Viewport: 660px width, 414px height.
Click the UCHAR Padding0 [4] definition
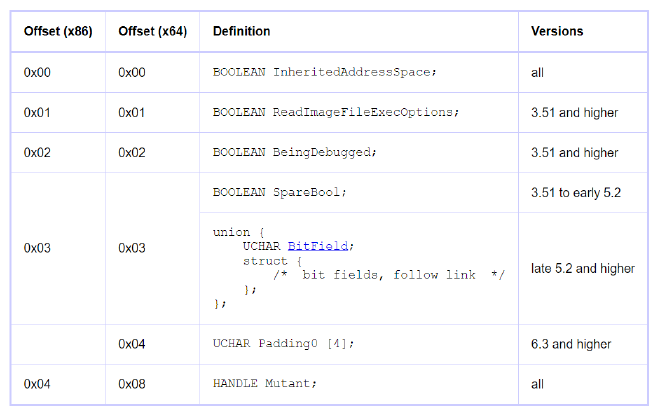coord(283,344)
